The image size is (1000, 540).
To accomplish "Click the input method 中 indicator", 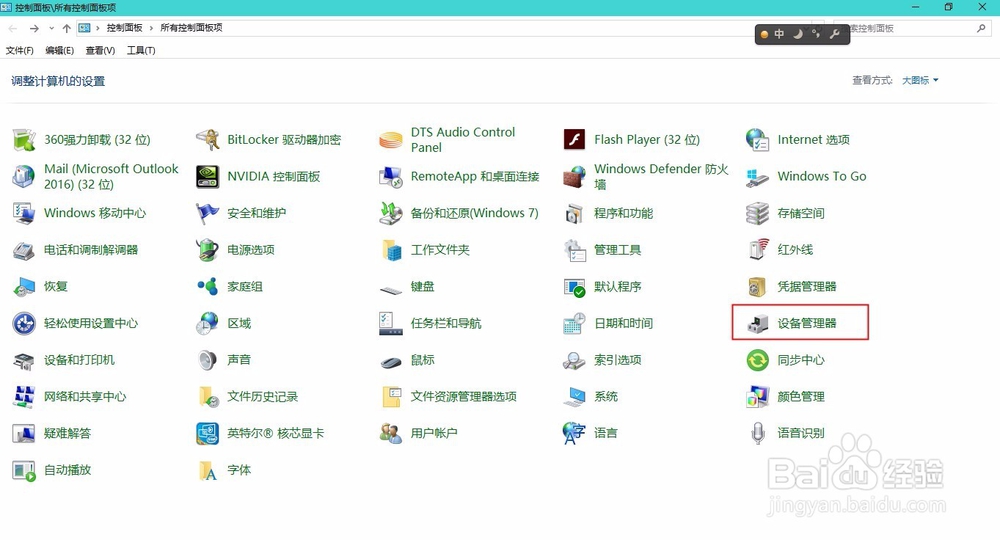I will [x=779, y=34].
